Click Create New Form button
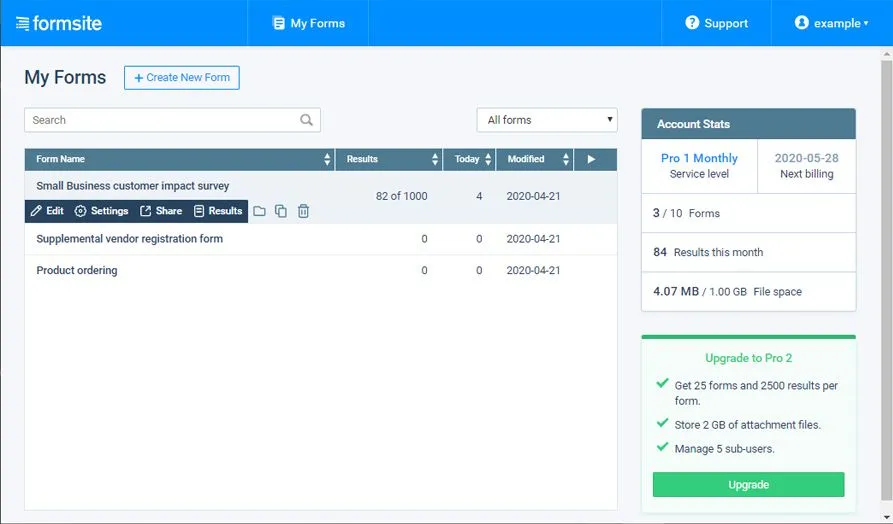This screenshot has height=524, width=893. tap(182, 77)
